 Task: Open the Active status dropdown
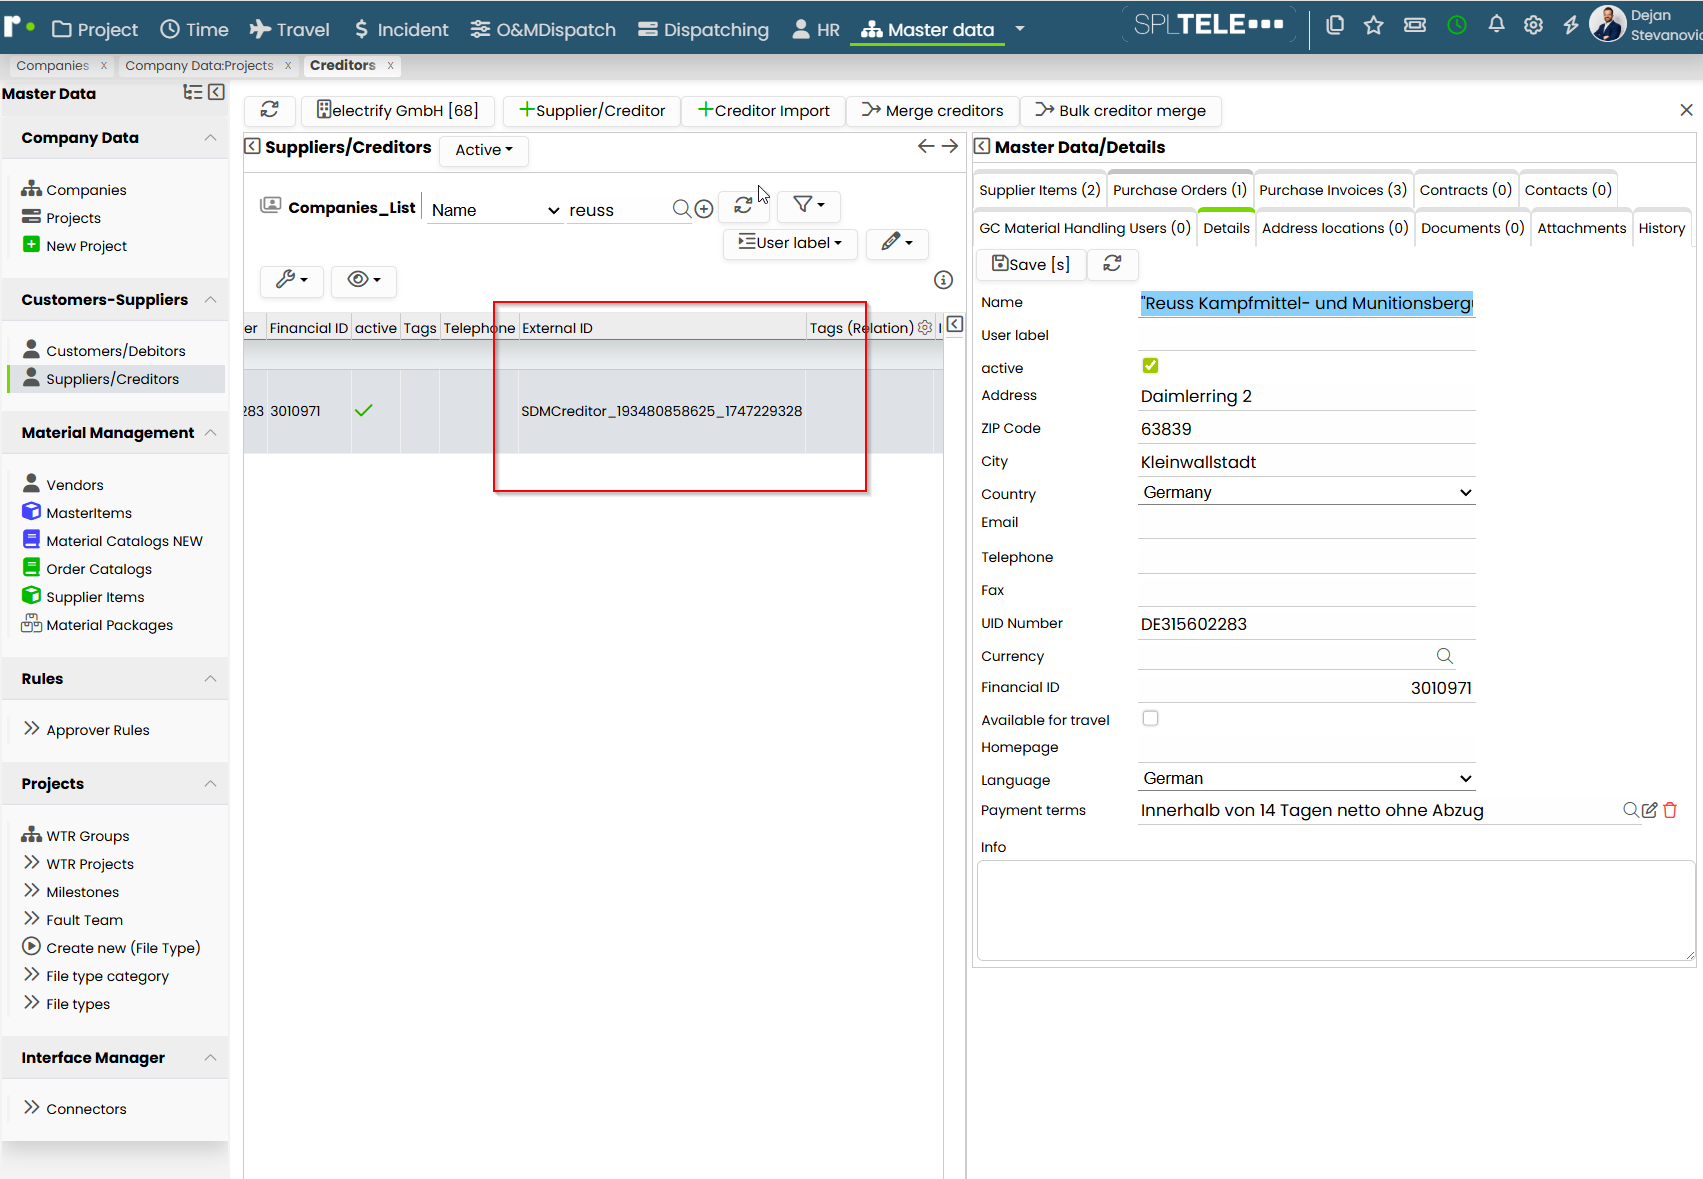(x=484, y=150)
